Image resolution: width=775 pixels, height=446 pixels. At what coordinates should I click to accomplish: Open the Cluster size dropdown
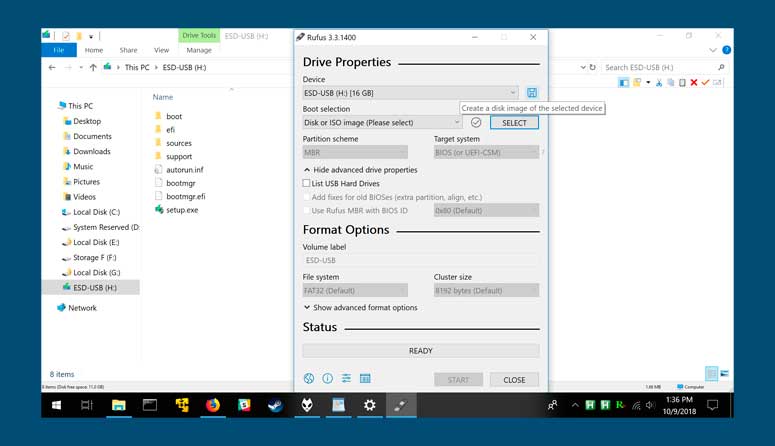point(486,290)
